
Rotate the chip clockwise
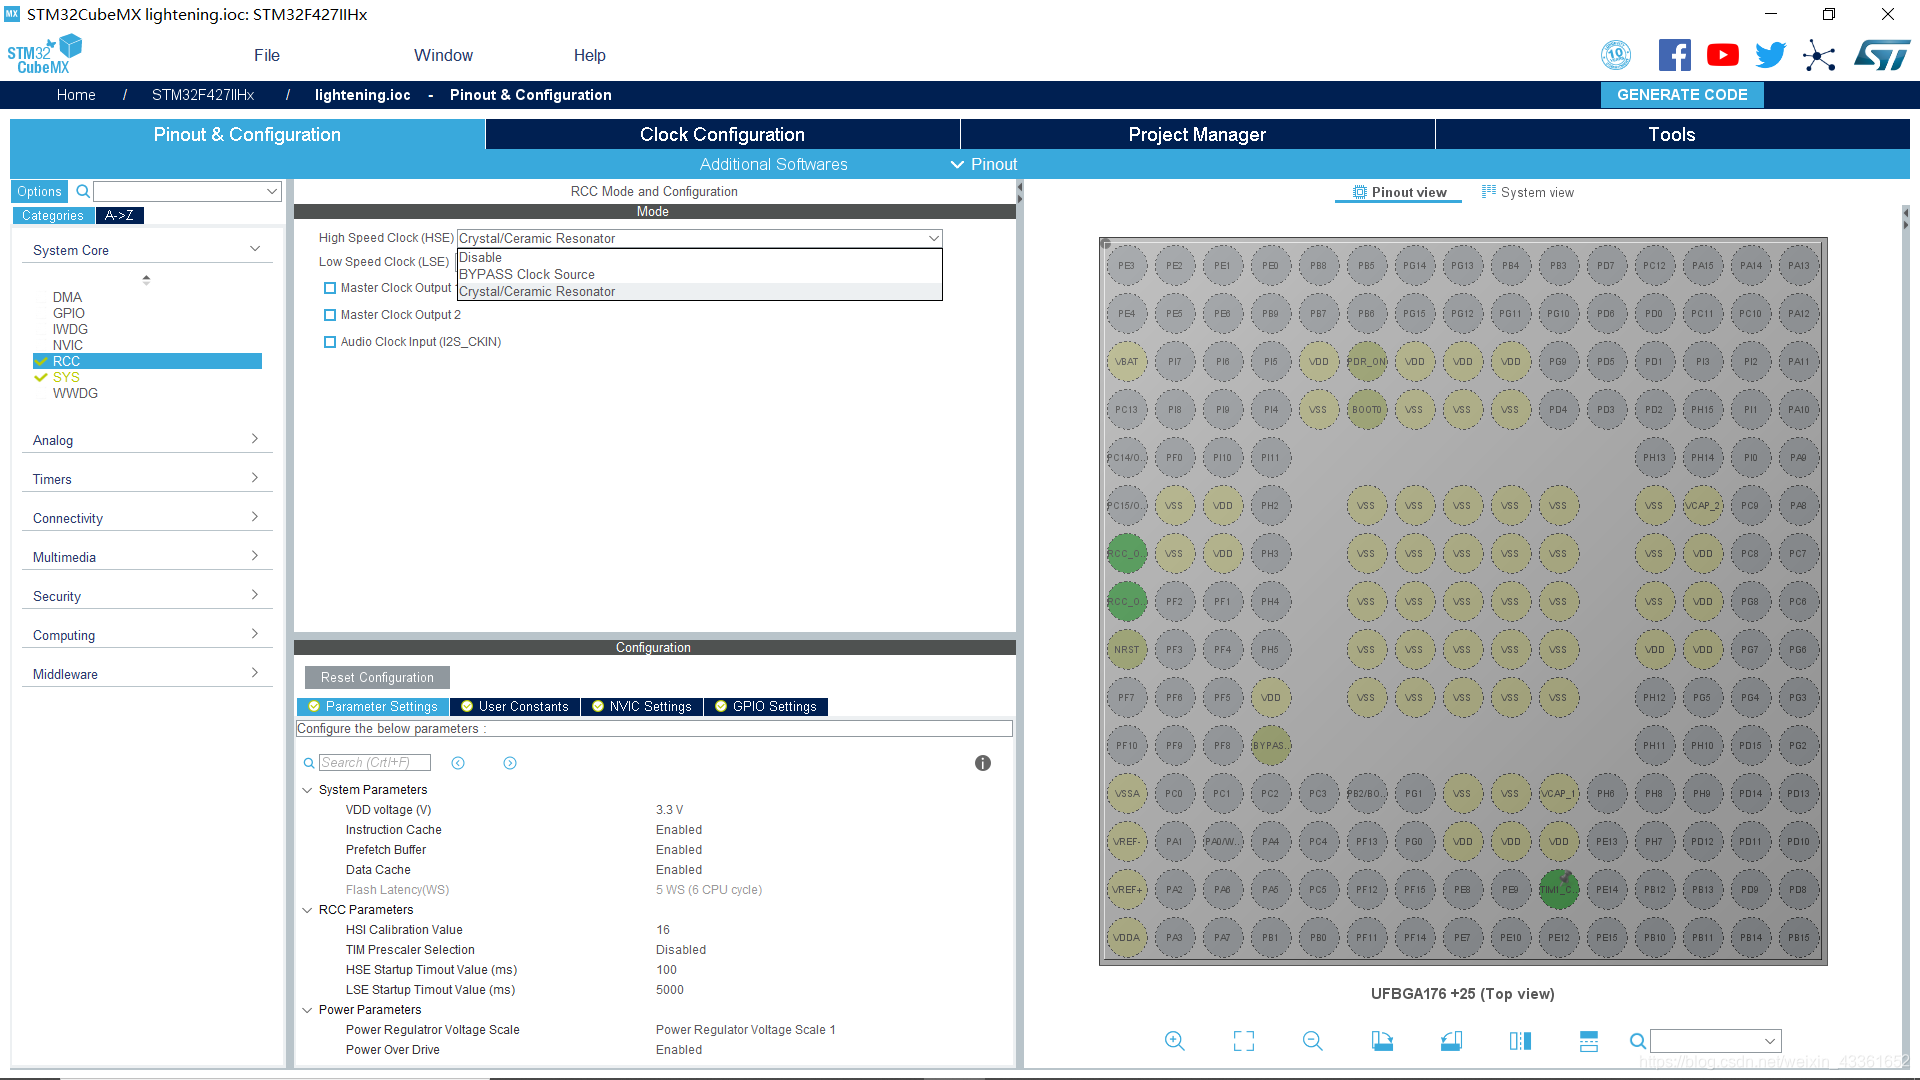(1382, 1041)
